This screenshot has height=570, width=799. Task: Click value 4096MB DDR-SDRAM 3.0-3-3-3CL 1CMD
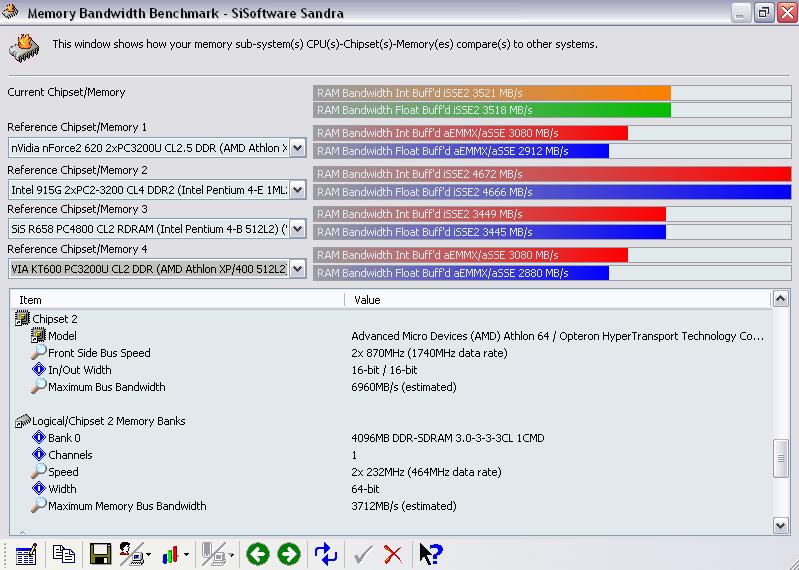pos(447,438)
